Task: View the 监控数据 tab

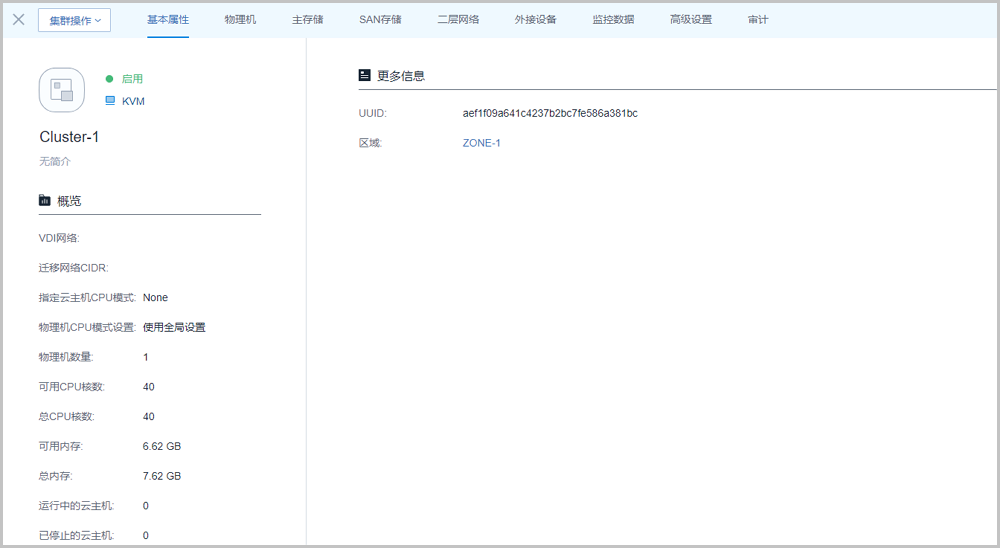Action: tap(613, 19)
